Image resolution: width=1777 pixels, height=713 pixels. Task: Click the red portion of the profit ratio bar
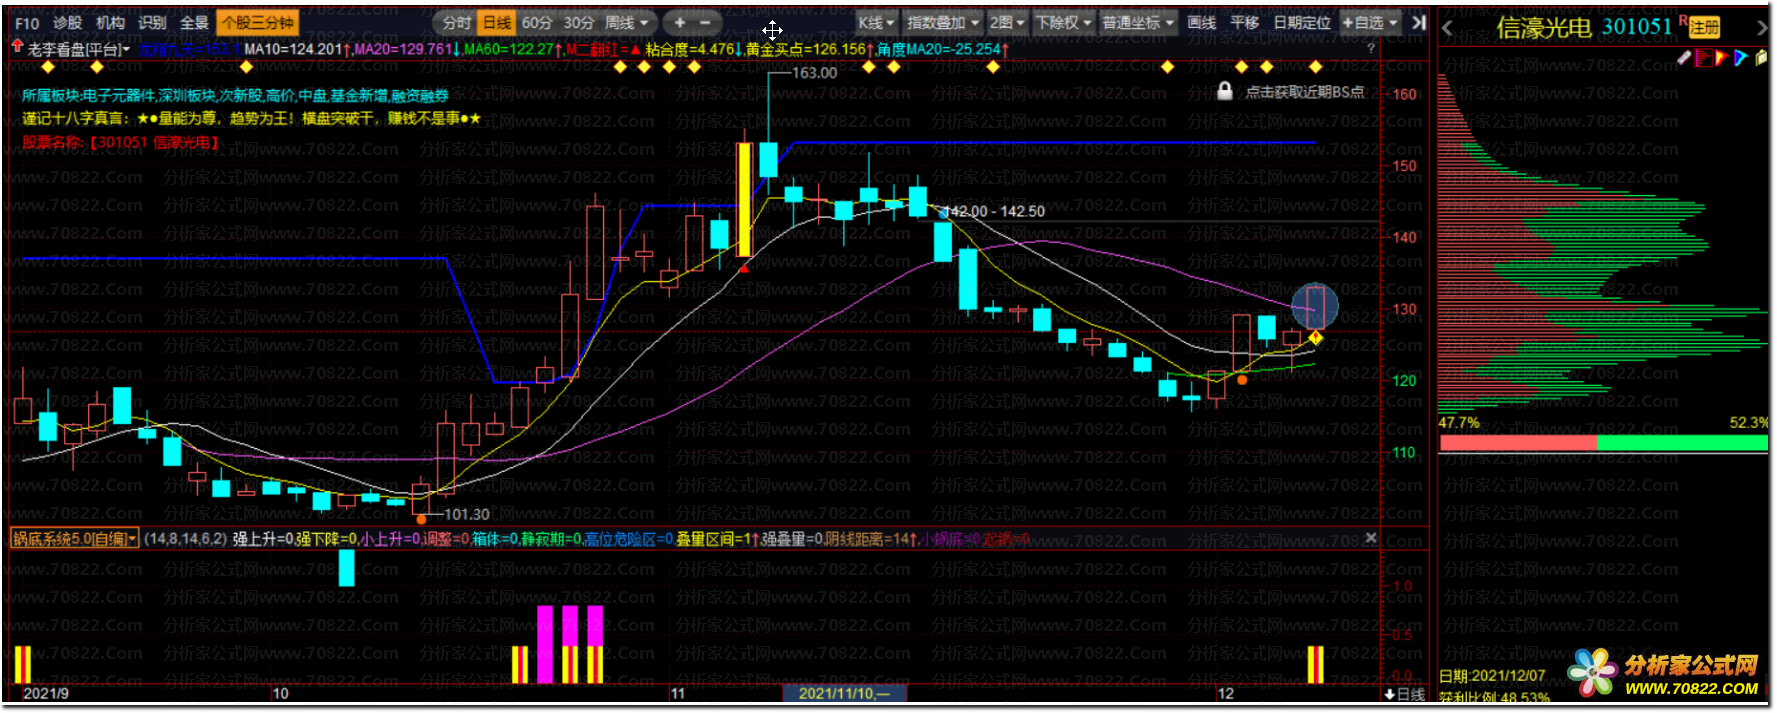(1518, 443)
